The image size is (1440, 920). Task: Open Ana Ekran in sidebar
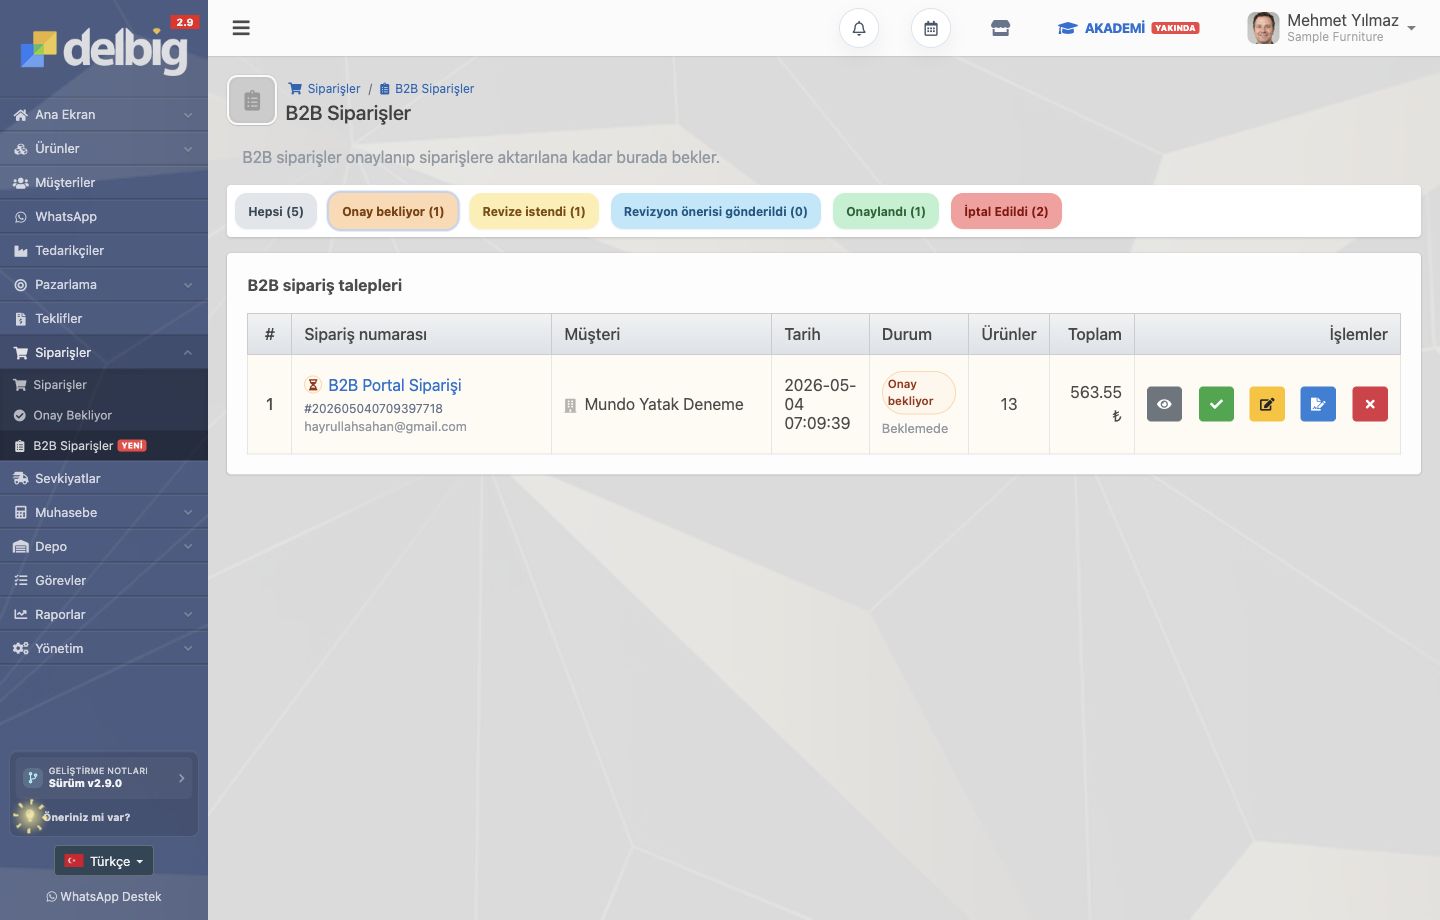pos(104,115)
